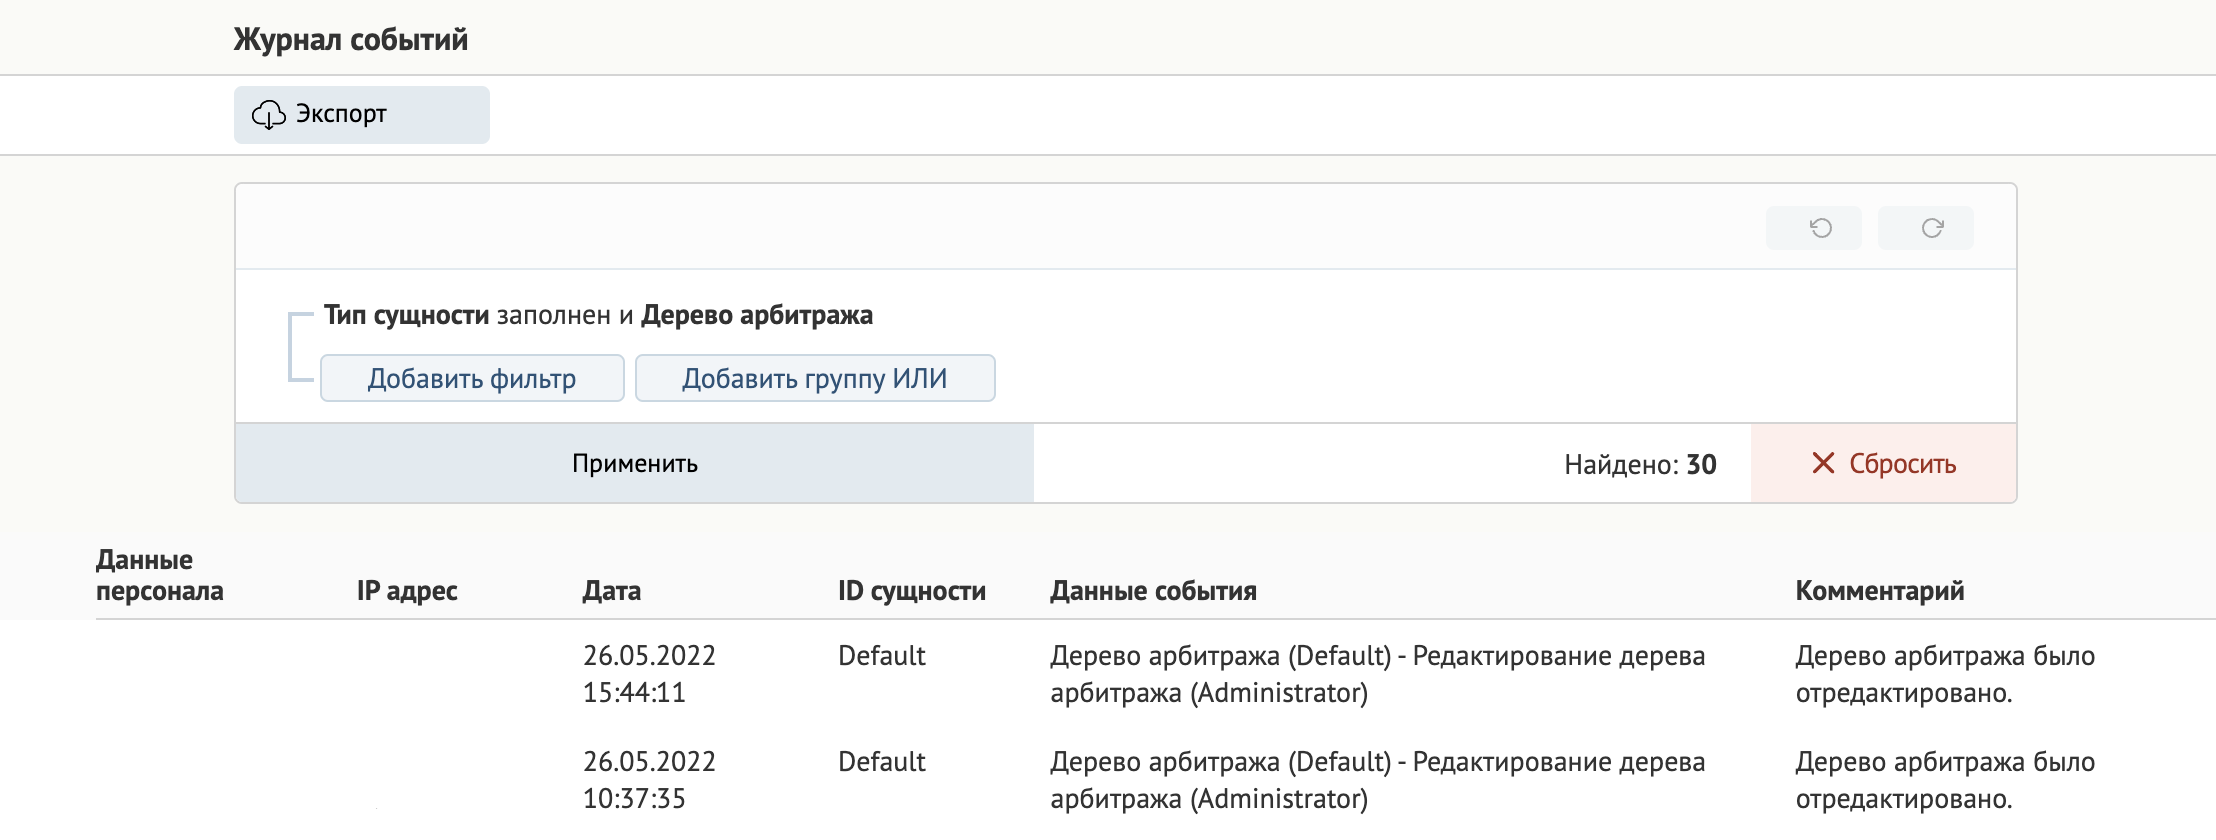Sort by the Комментарий column header

tap(1880, 591)
